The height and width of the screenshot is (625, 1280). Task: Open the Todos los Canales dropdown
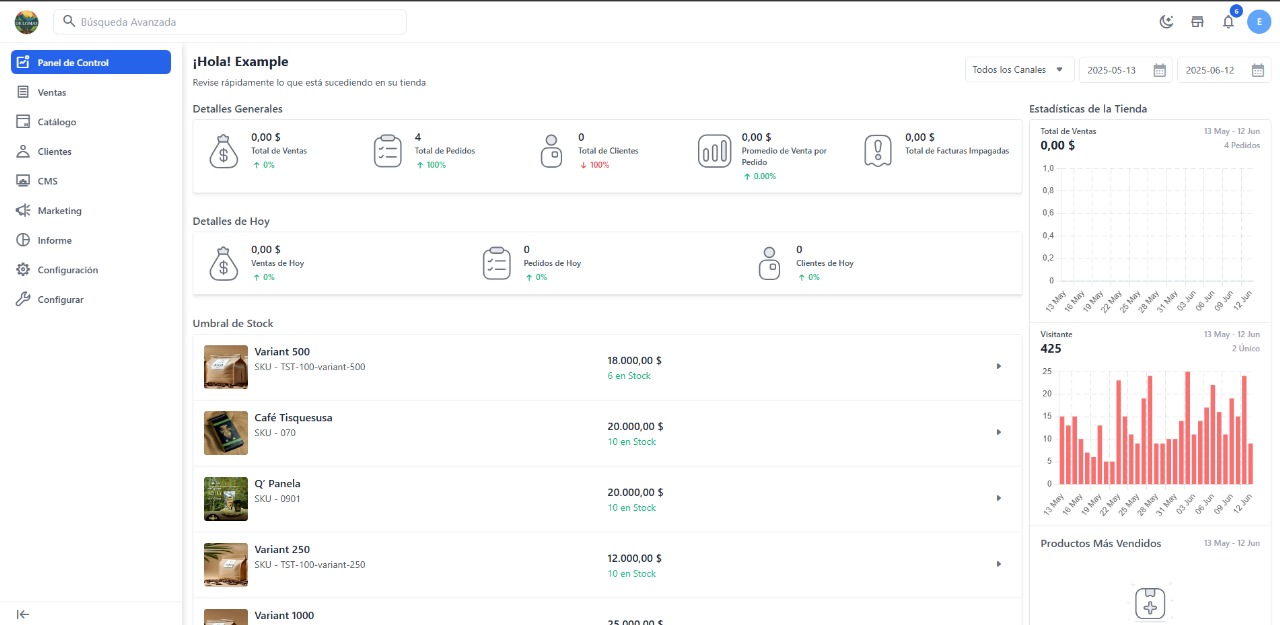pyautogui.click(x=1018, y=69)
